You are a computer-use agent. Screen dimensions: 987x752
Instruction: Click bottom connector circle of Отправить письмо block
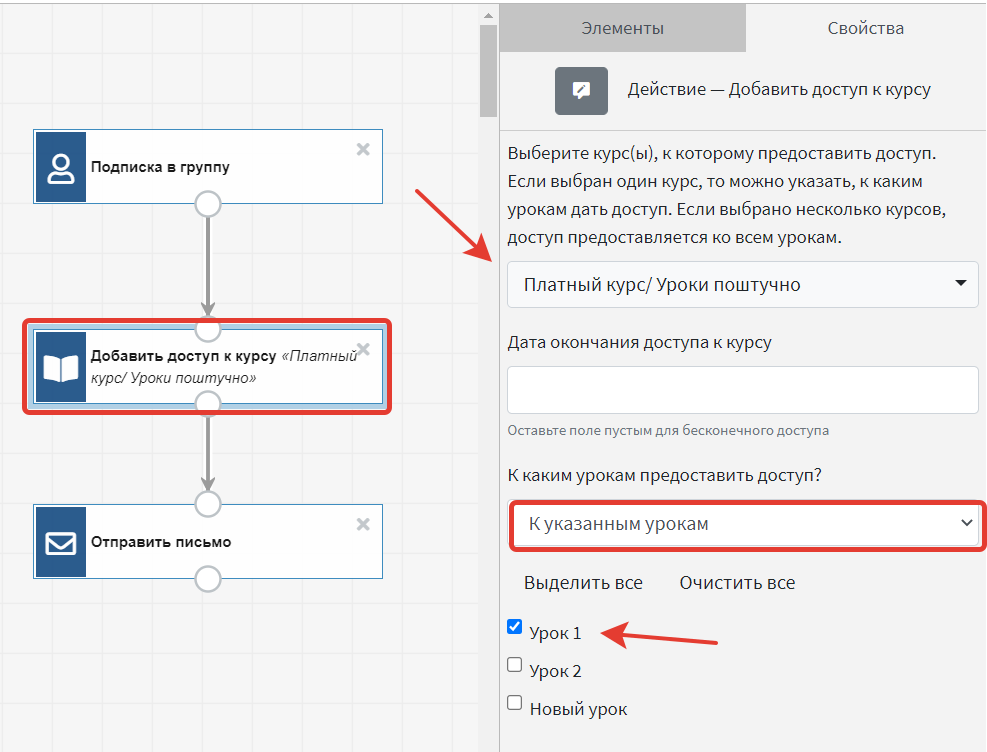(207, 579)
